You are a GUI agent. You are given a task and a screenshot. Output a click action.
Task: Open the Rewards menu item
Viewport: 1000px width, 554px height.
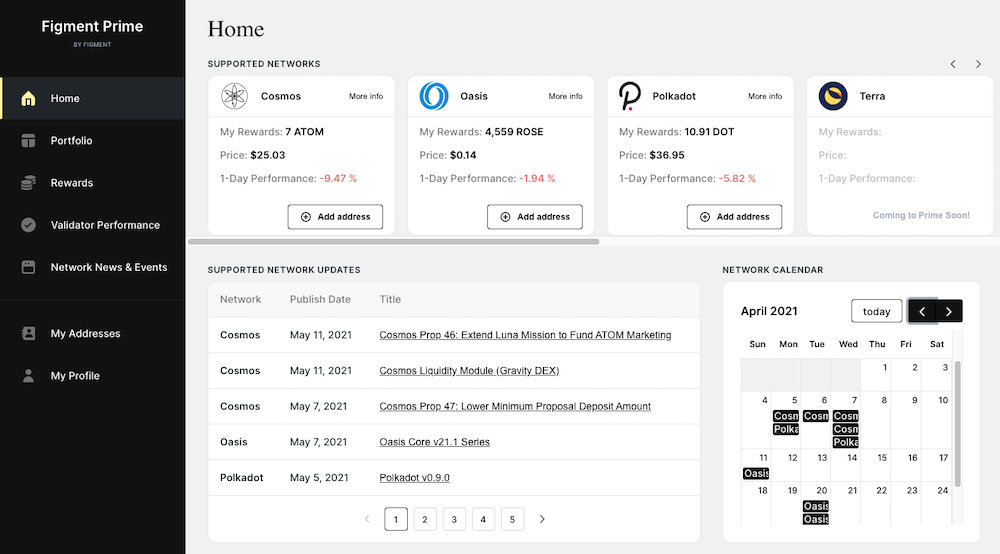click(92, 183)
